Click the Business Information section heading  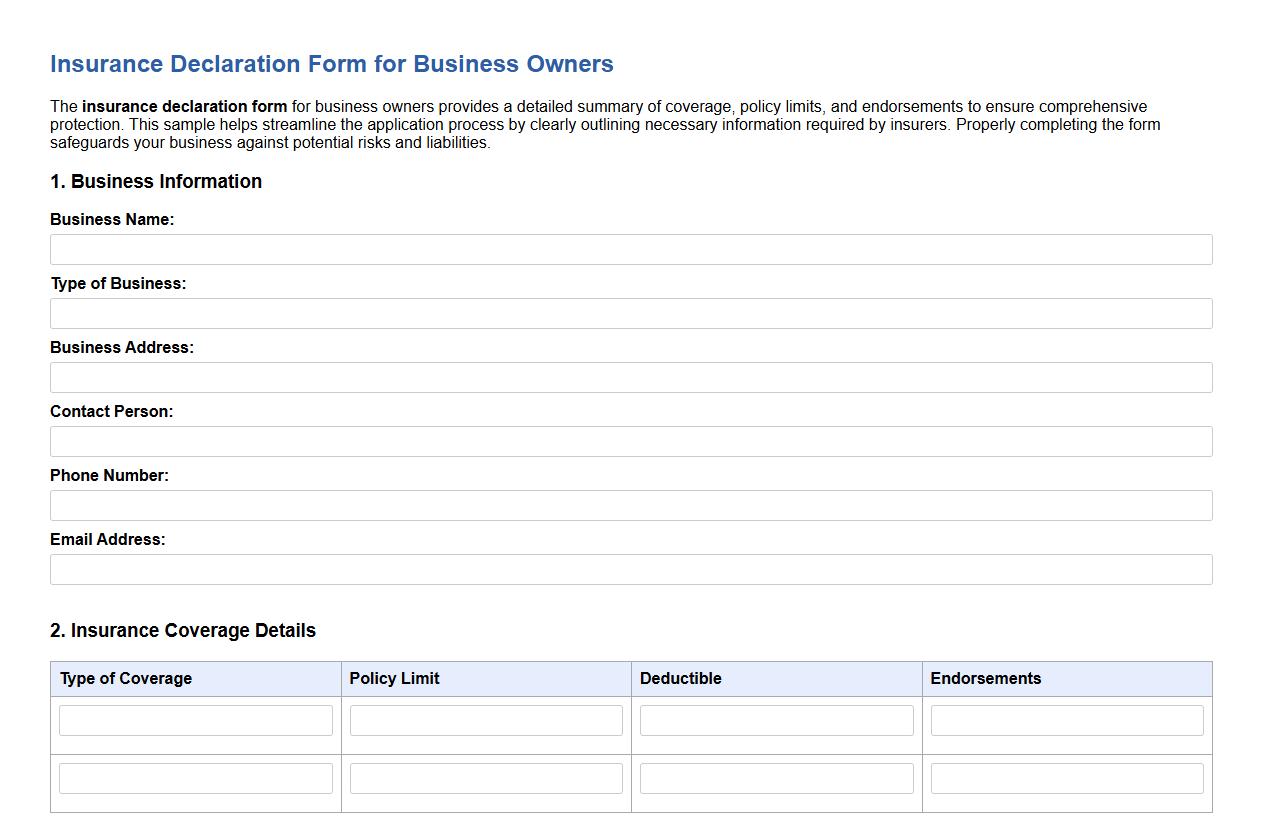pos(156,181)
